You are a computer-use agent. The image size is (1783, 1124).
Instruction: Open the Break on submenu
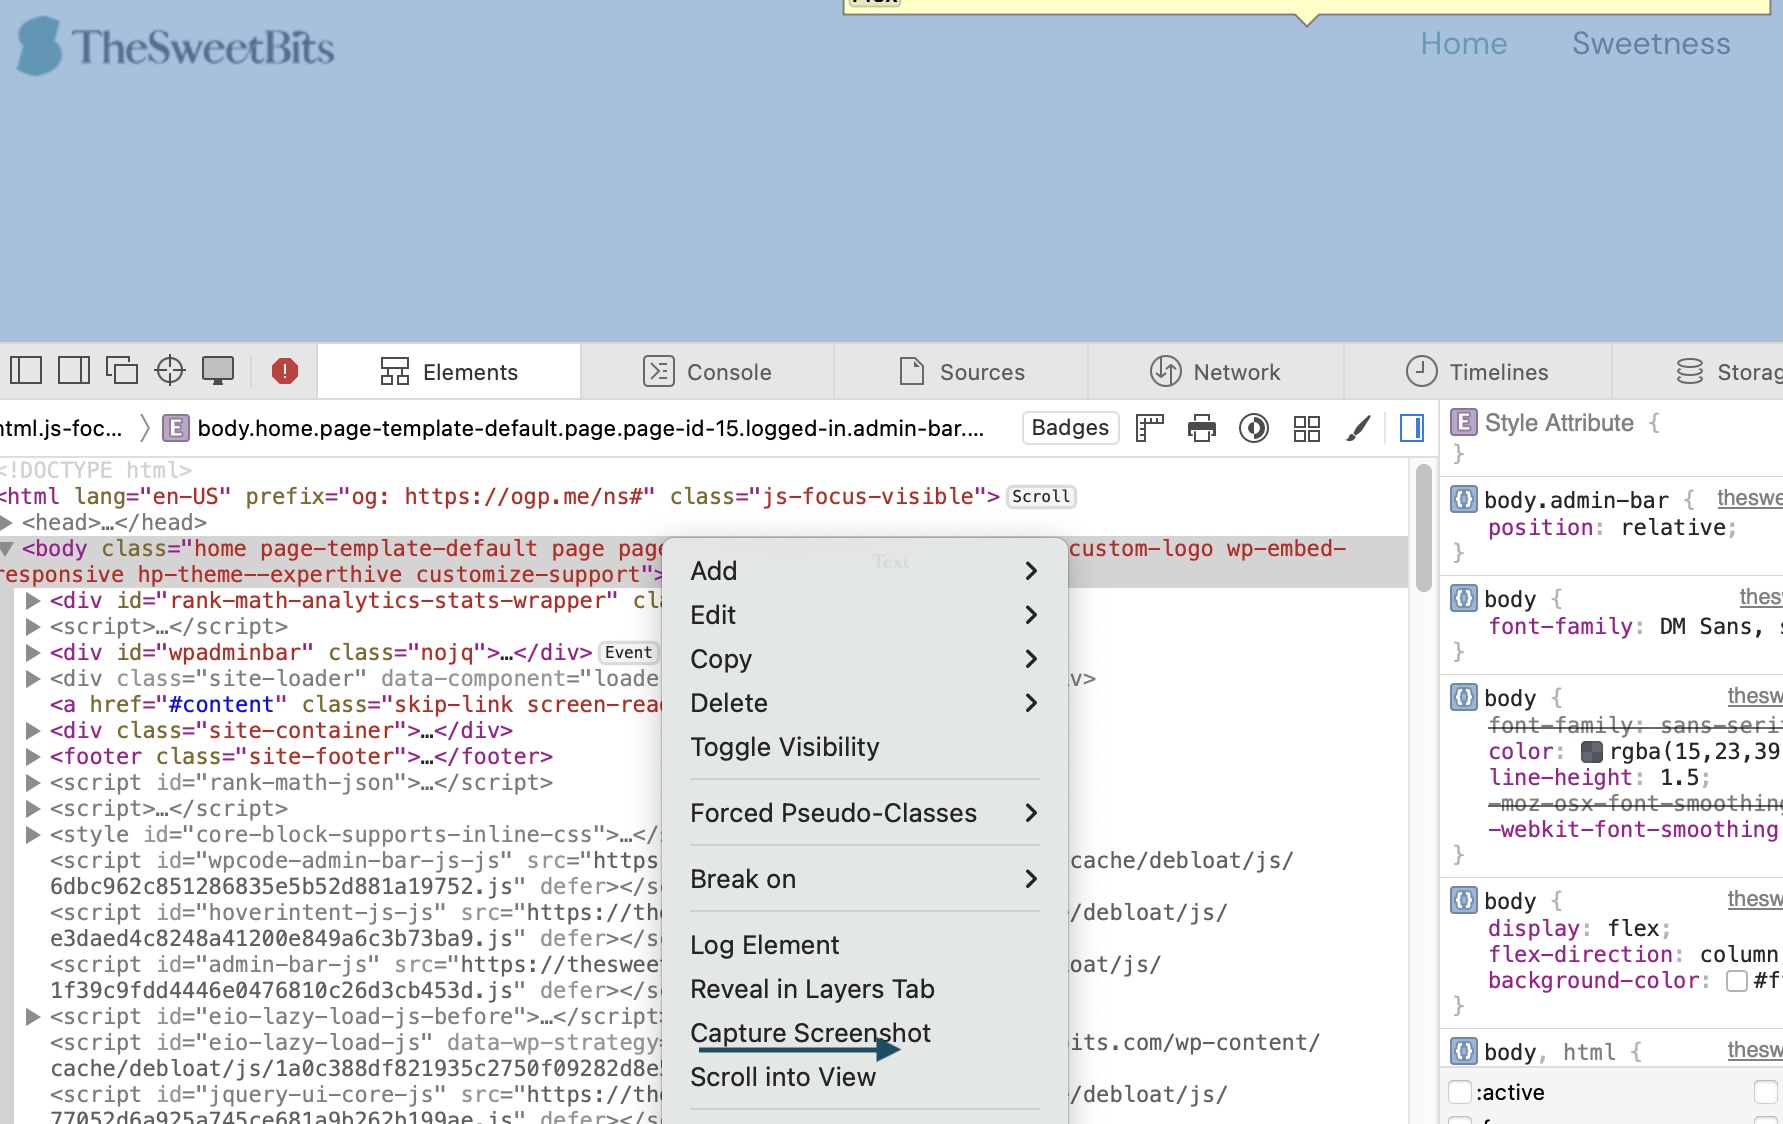pos(865,879)
